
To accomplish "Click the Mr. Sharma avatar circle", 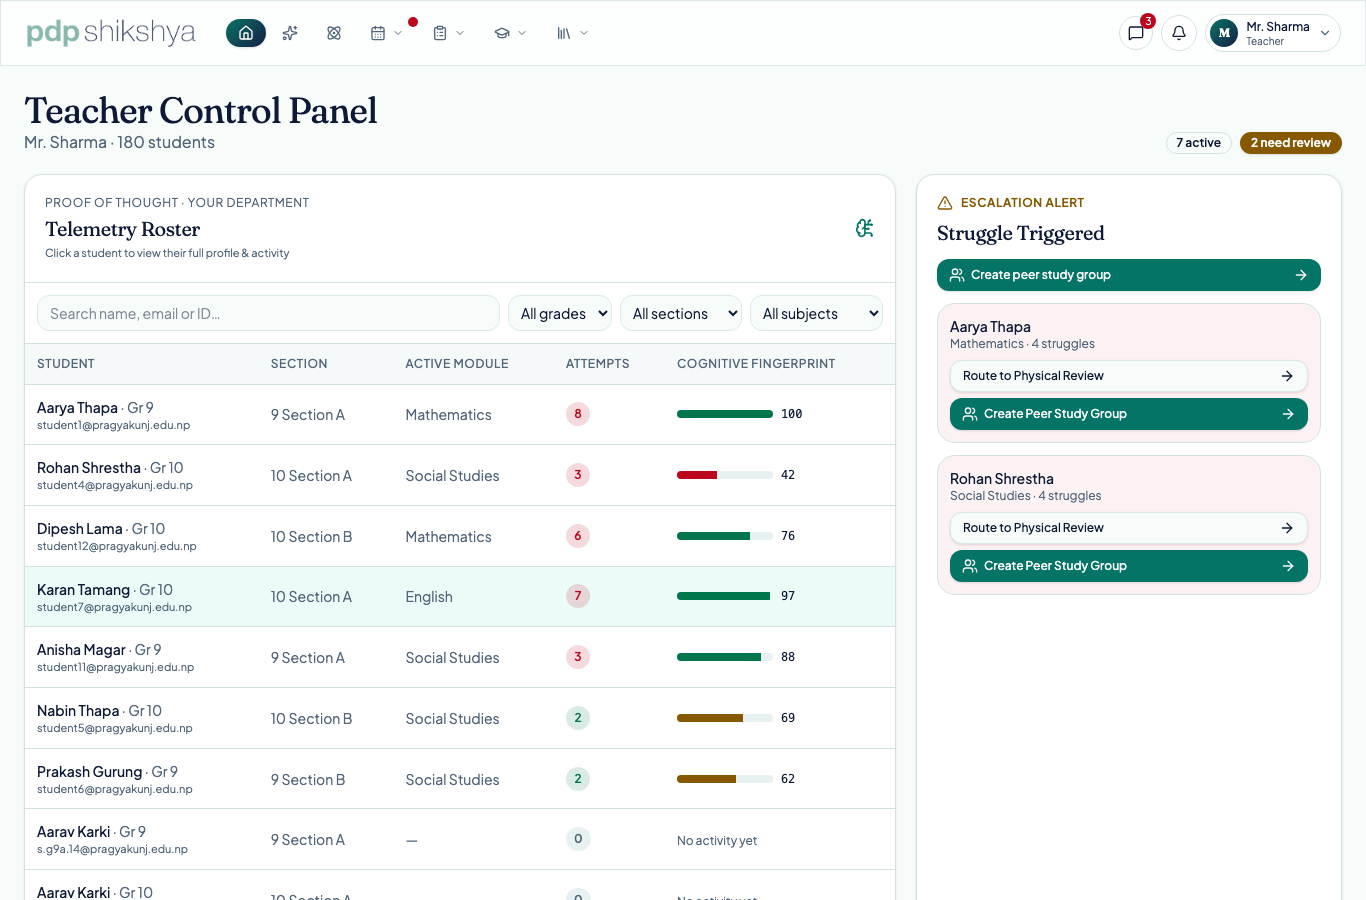I will (1224, 33).
